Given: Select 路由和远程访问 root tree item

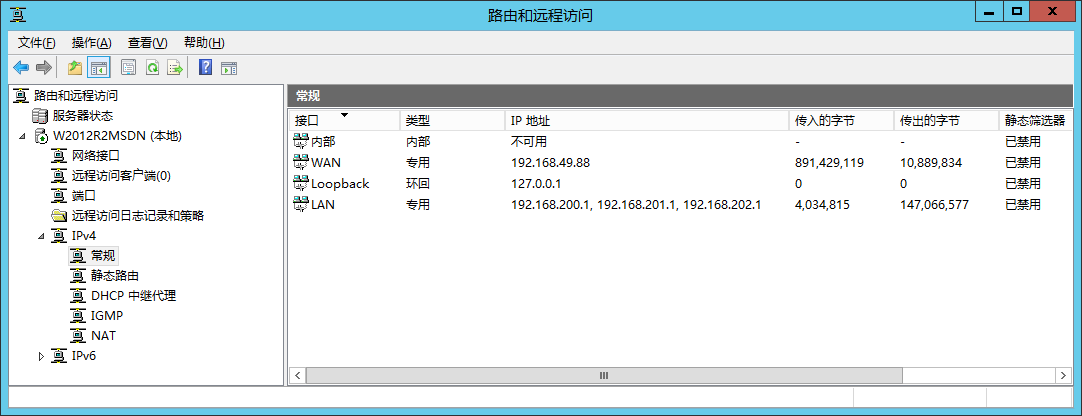Looking at the screenshot, I should [76, 96].
